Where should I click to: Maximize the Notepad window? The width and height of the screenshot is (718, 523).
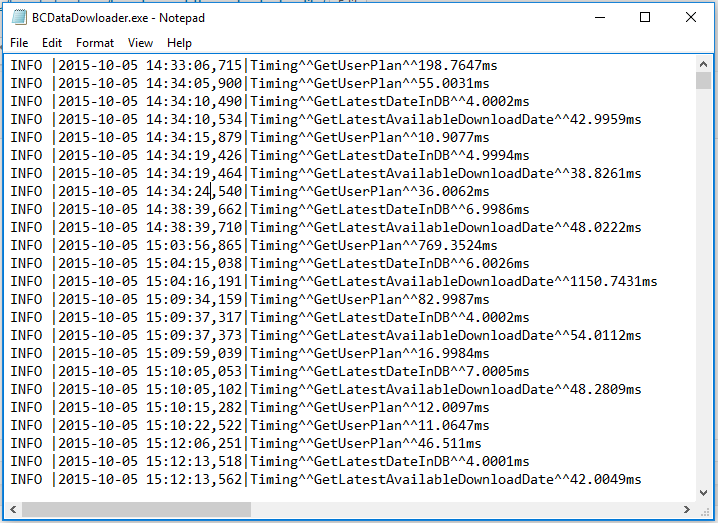tap(645, 17)
